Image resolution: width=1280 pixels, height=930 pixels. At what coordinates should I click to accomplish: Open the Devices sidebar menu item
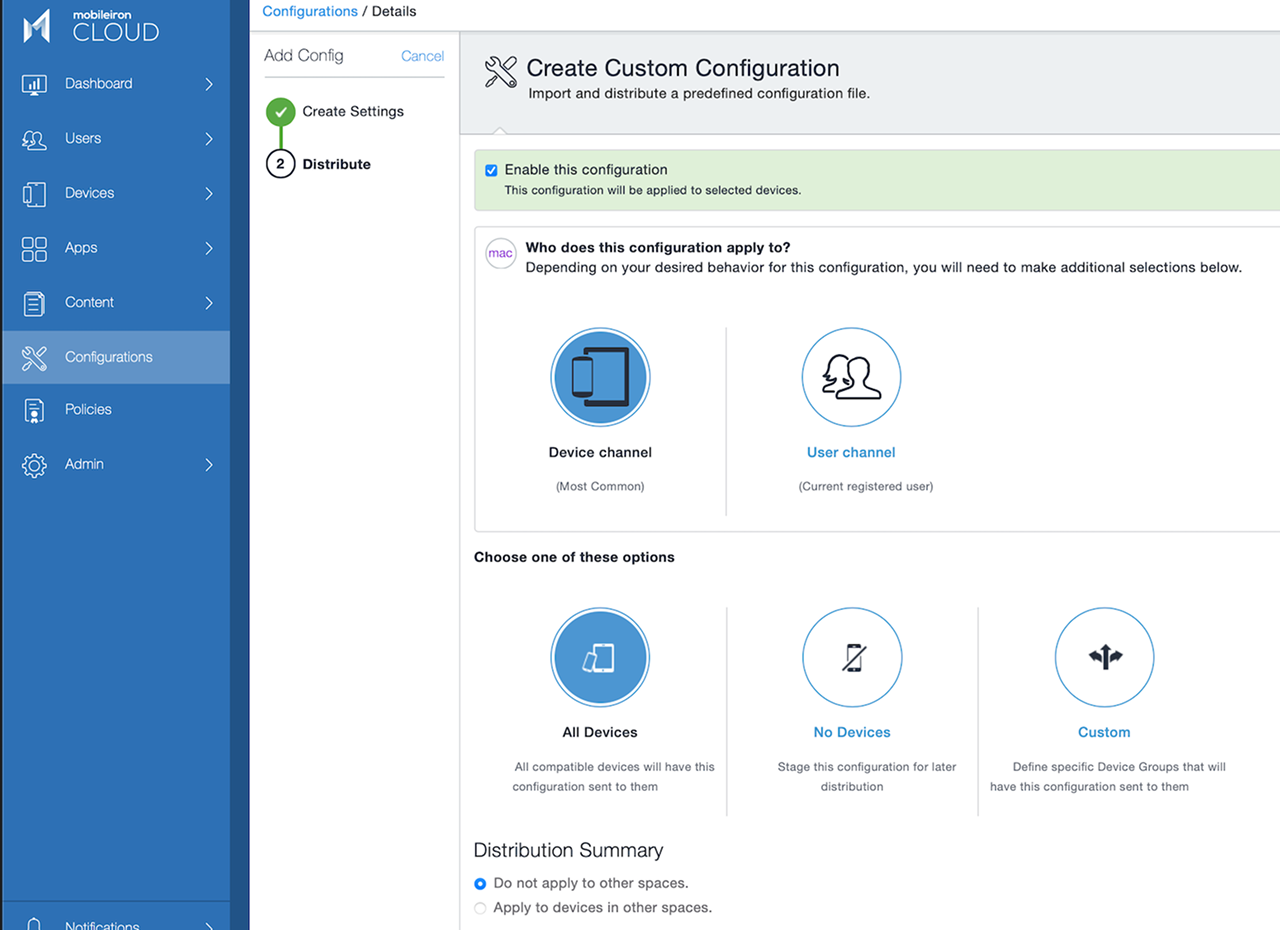[90, 193]
